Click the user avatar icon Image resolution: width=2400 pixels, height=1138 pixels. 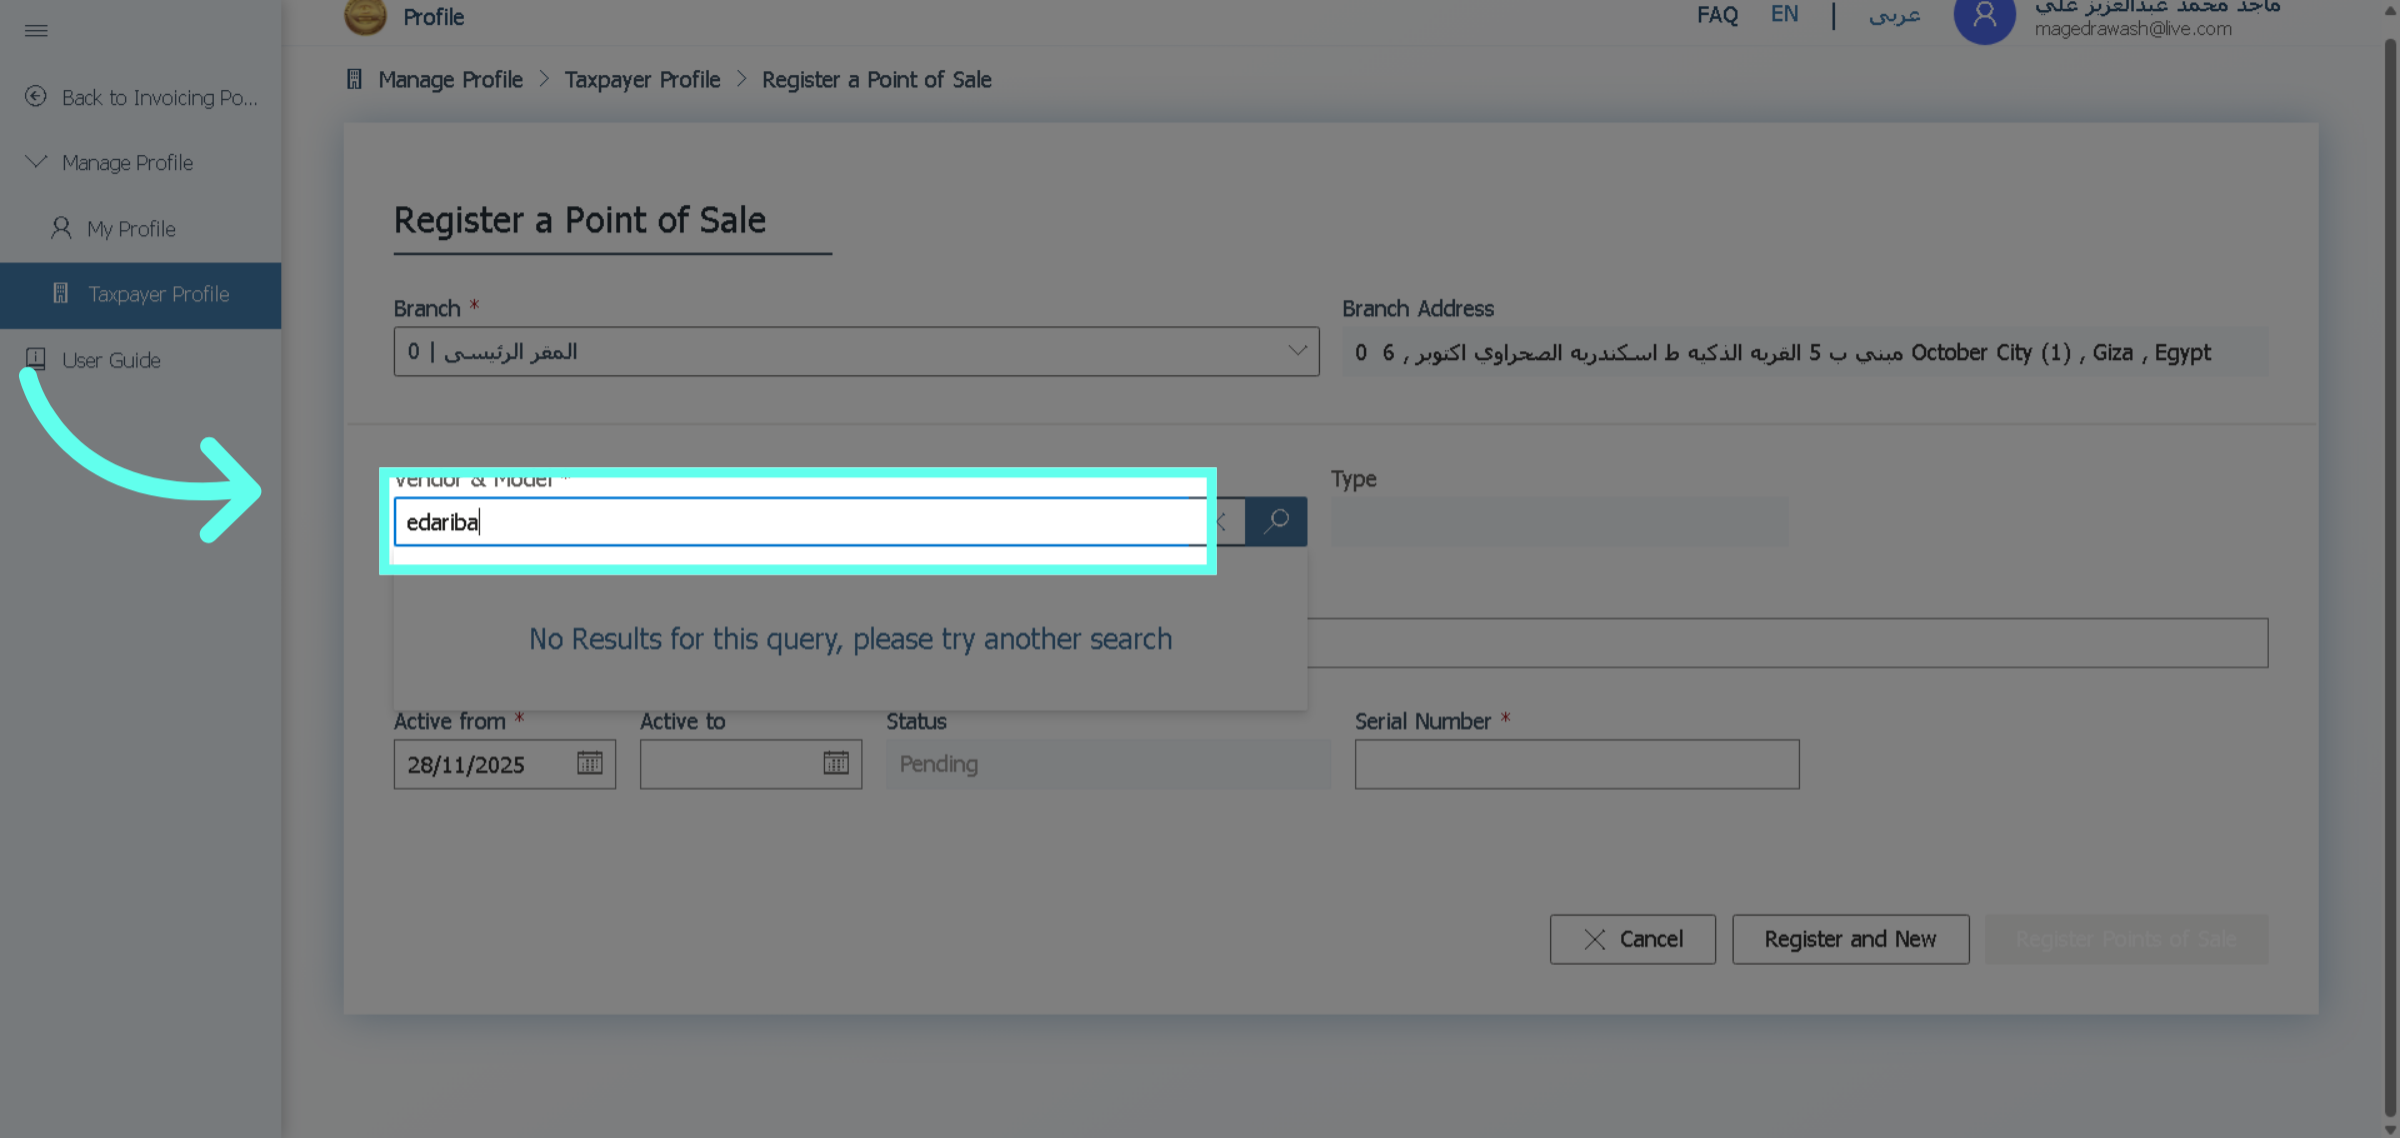click(x=1984, y=18)
